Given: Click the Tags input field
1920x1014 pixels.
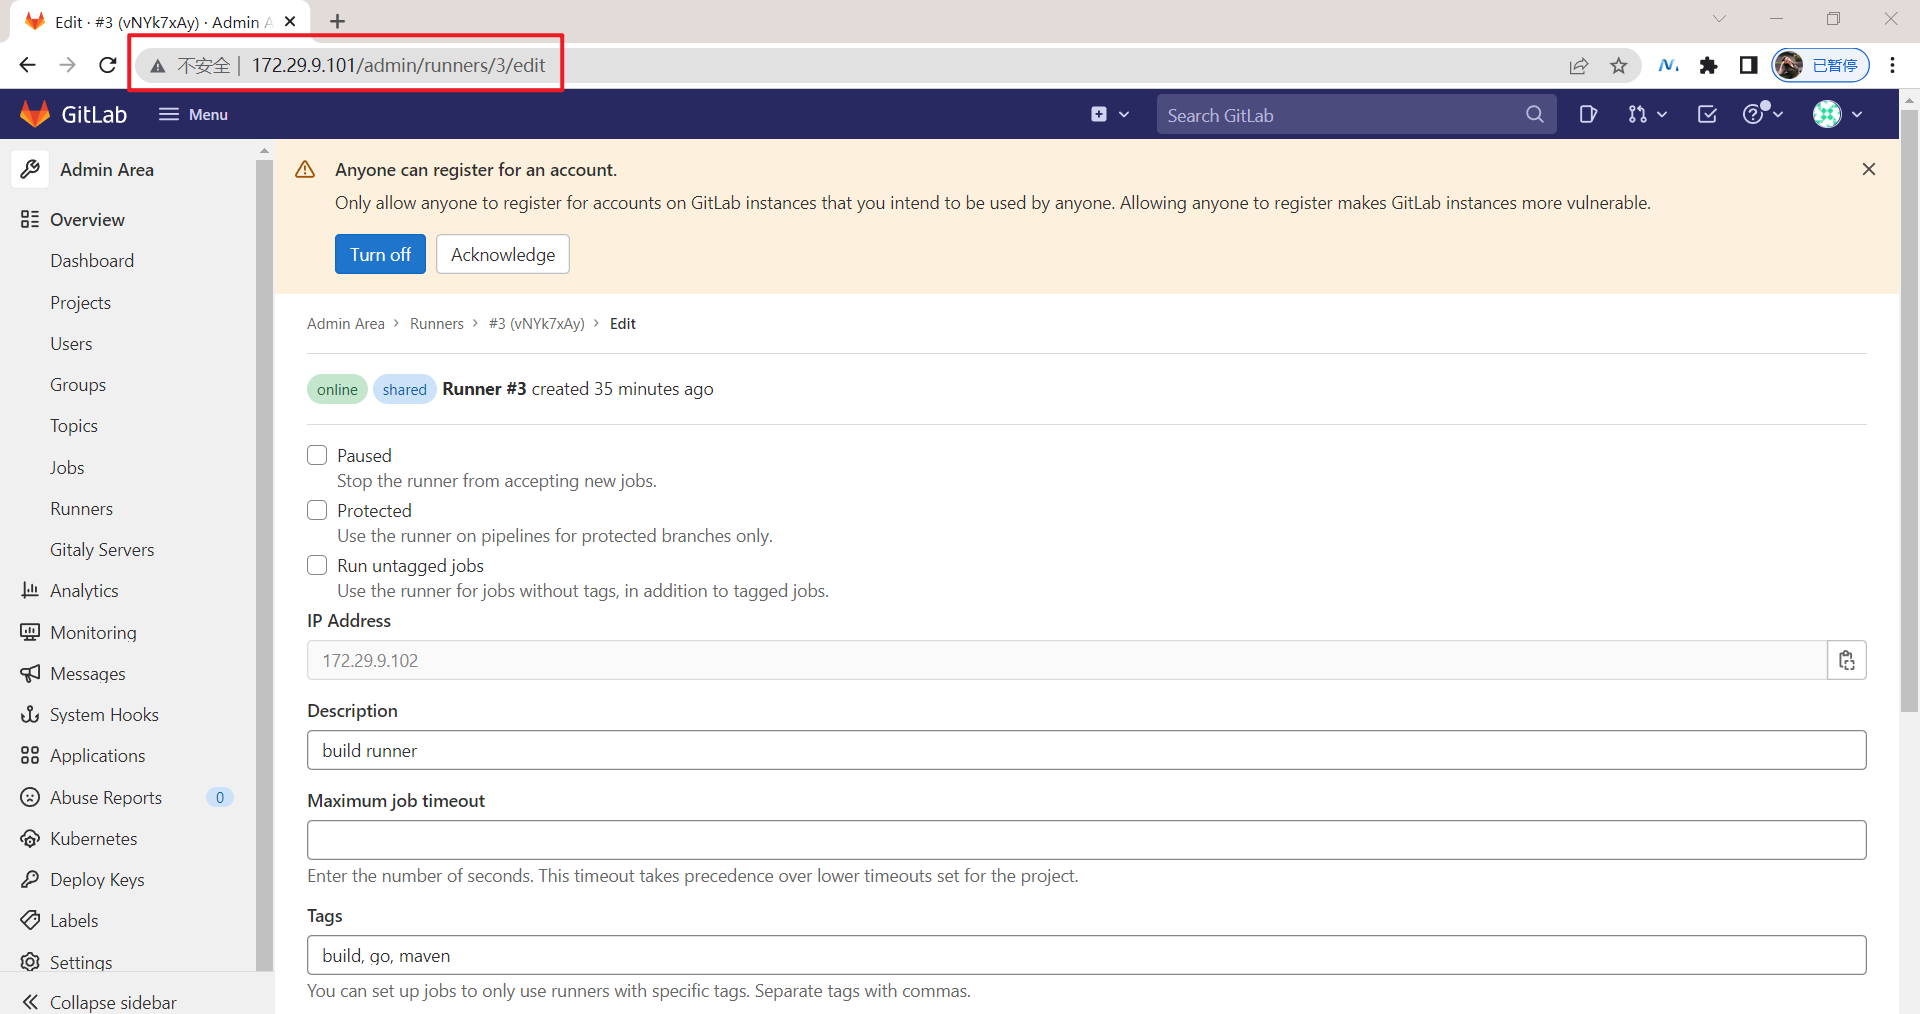Looking at the screenshot, I should click(x=1087, y=955).
